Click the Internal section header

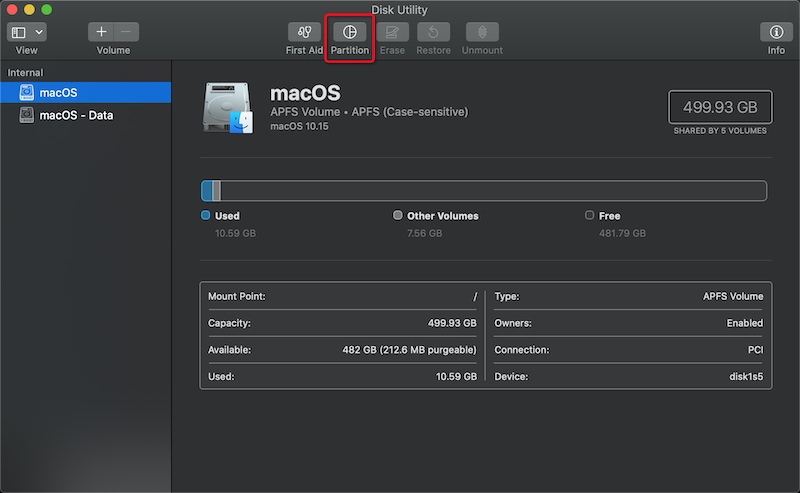(26, 73)
